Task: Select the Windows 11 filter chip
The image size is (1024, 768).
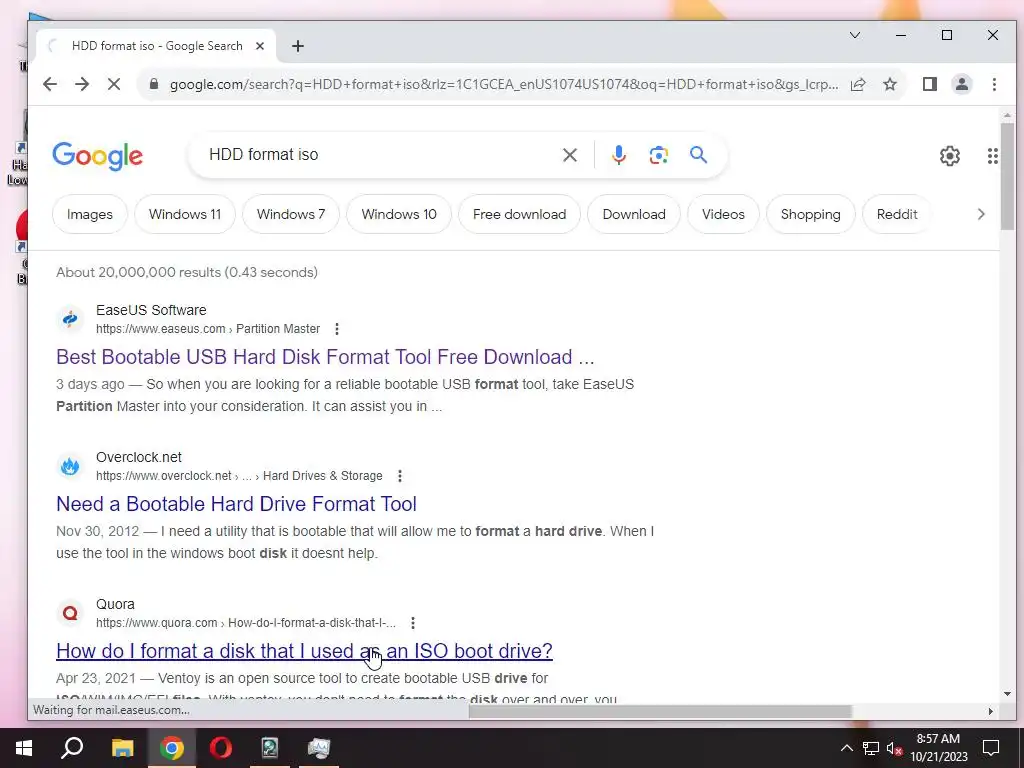Action: click(x=185, y=214)
